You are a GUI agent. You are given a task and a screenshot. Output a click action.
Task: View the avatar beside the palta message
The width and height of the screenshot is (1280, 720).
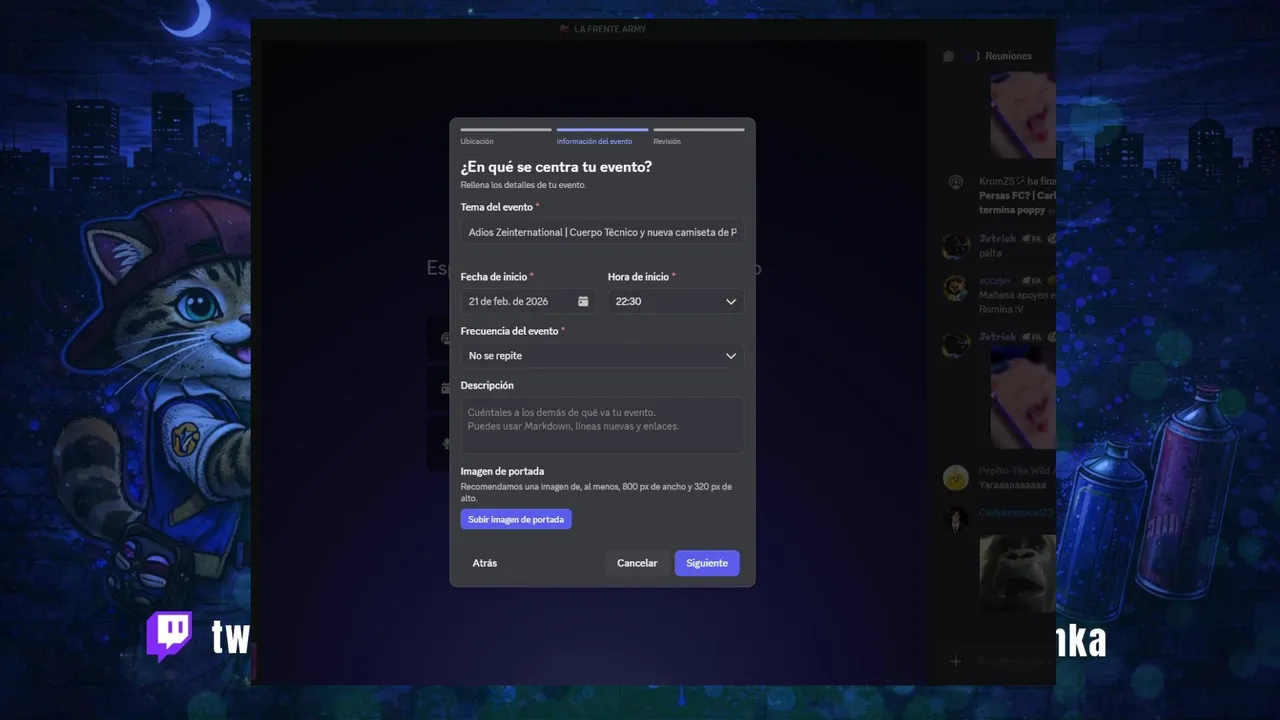point(956,246)
